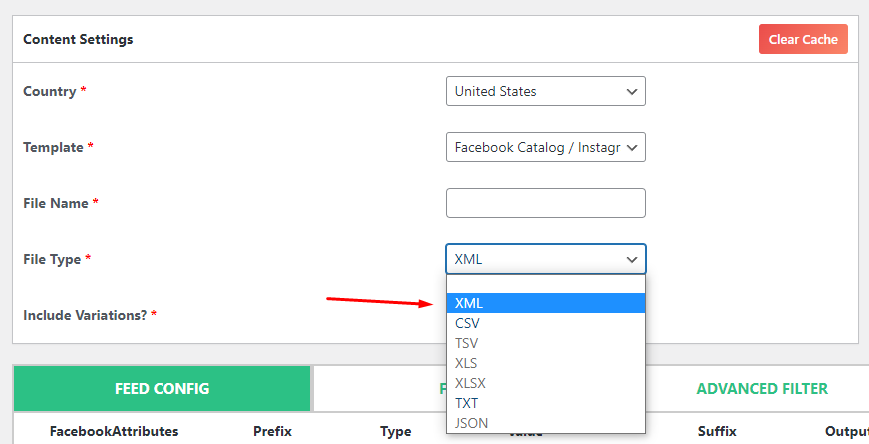The width and height of the screenshot is (869, 444).
Task: Collapse the File Type dropdown showing XML
Action: [x=545, y=259]
